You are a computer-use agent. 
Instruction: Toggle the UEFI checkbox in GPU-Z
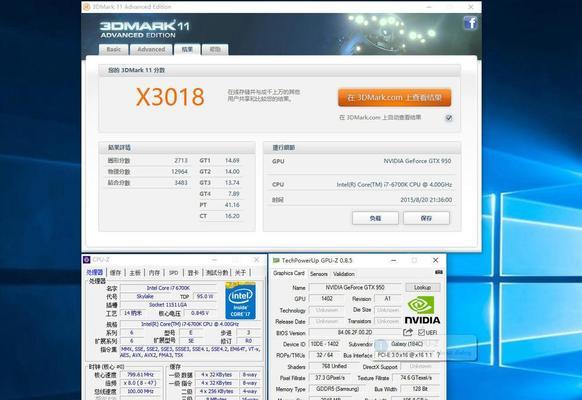coord(421,332)
